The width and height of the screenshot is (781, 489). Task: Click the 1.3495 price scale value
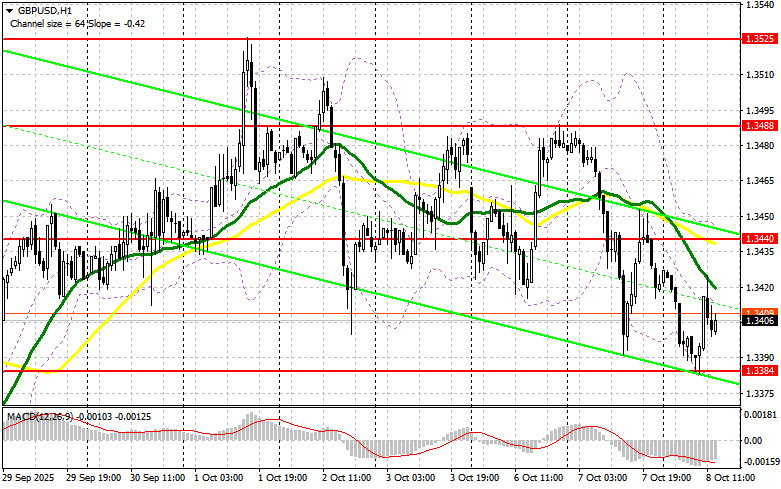pos(760,111)
